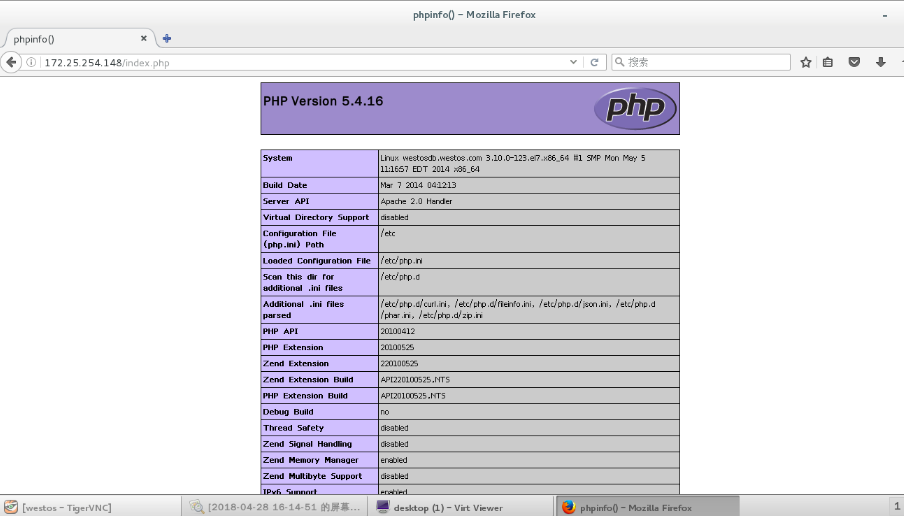Switch to westos - TigerVNC taskbar item
904x516 pixels.
pos(90,507)
